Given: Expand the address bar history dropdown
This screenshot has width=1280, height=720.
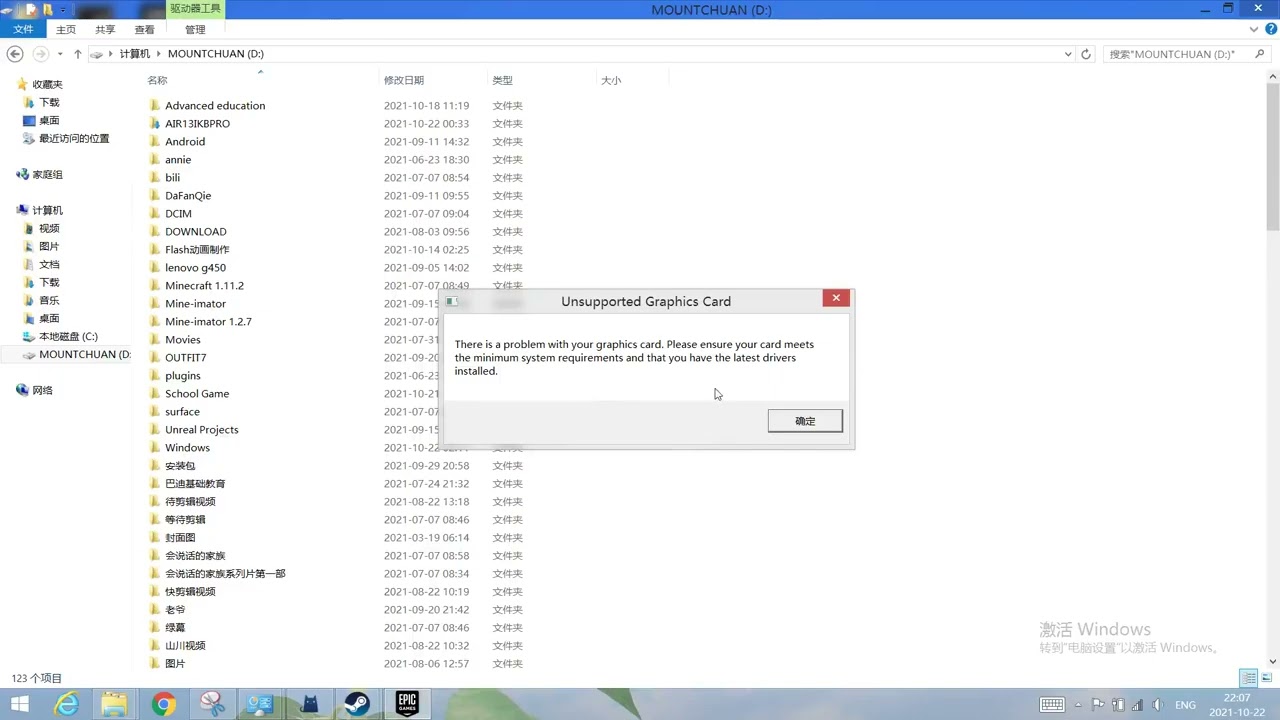Looking at the screenshot, I should pyautogui.click(x=1068, y=54).
